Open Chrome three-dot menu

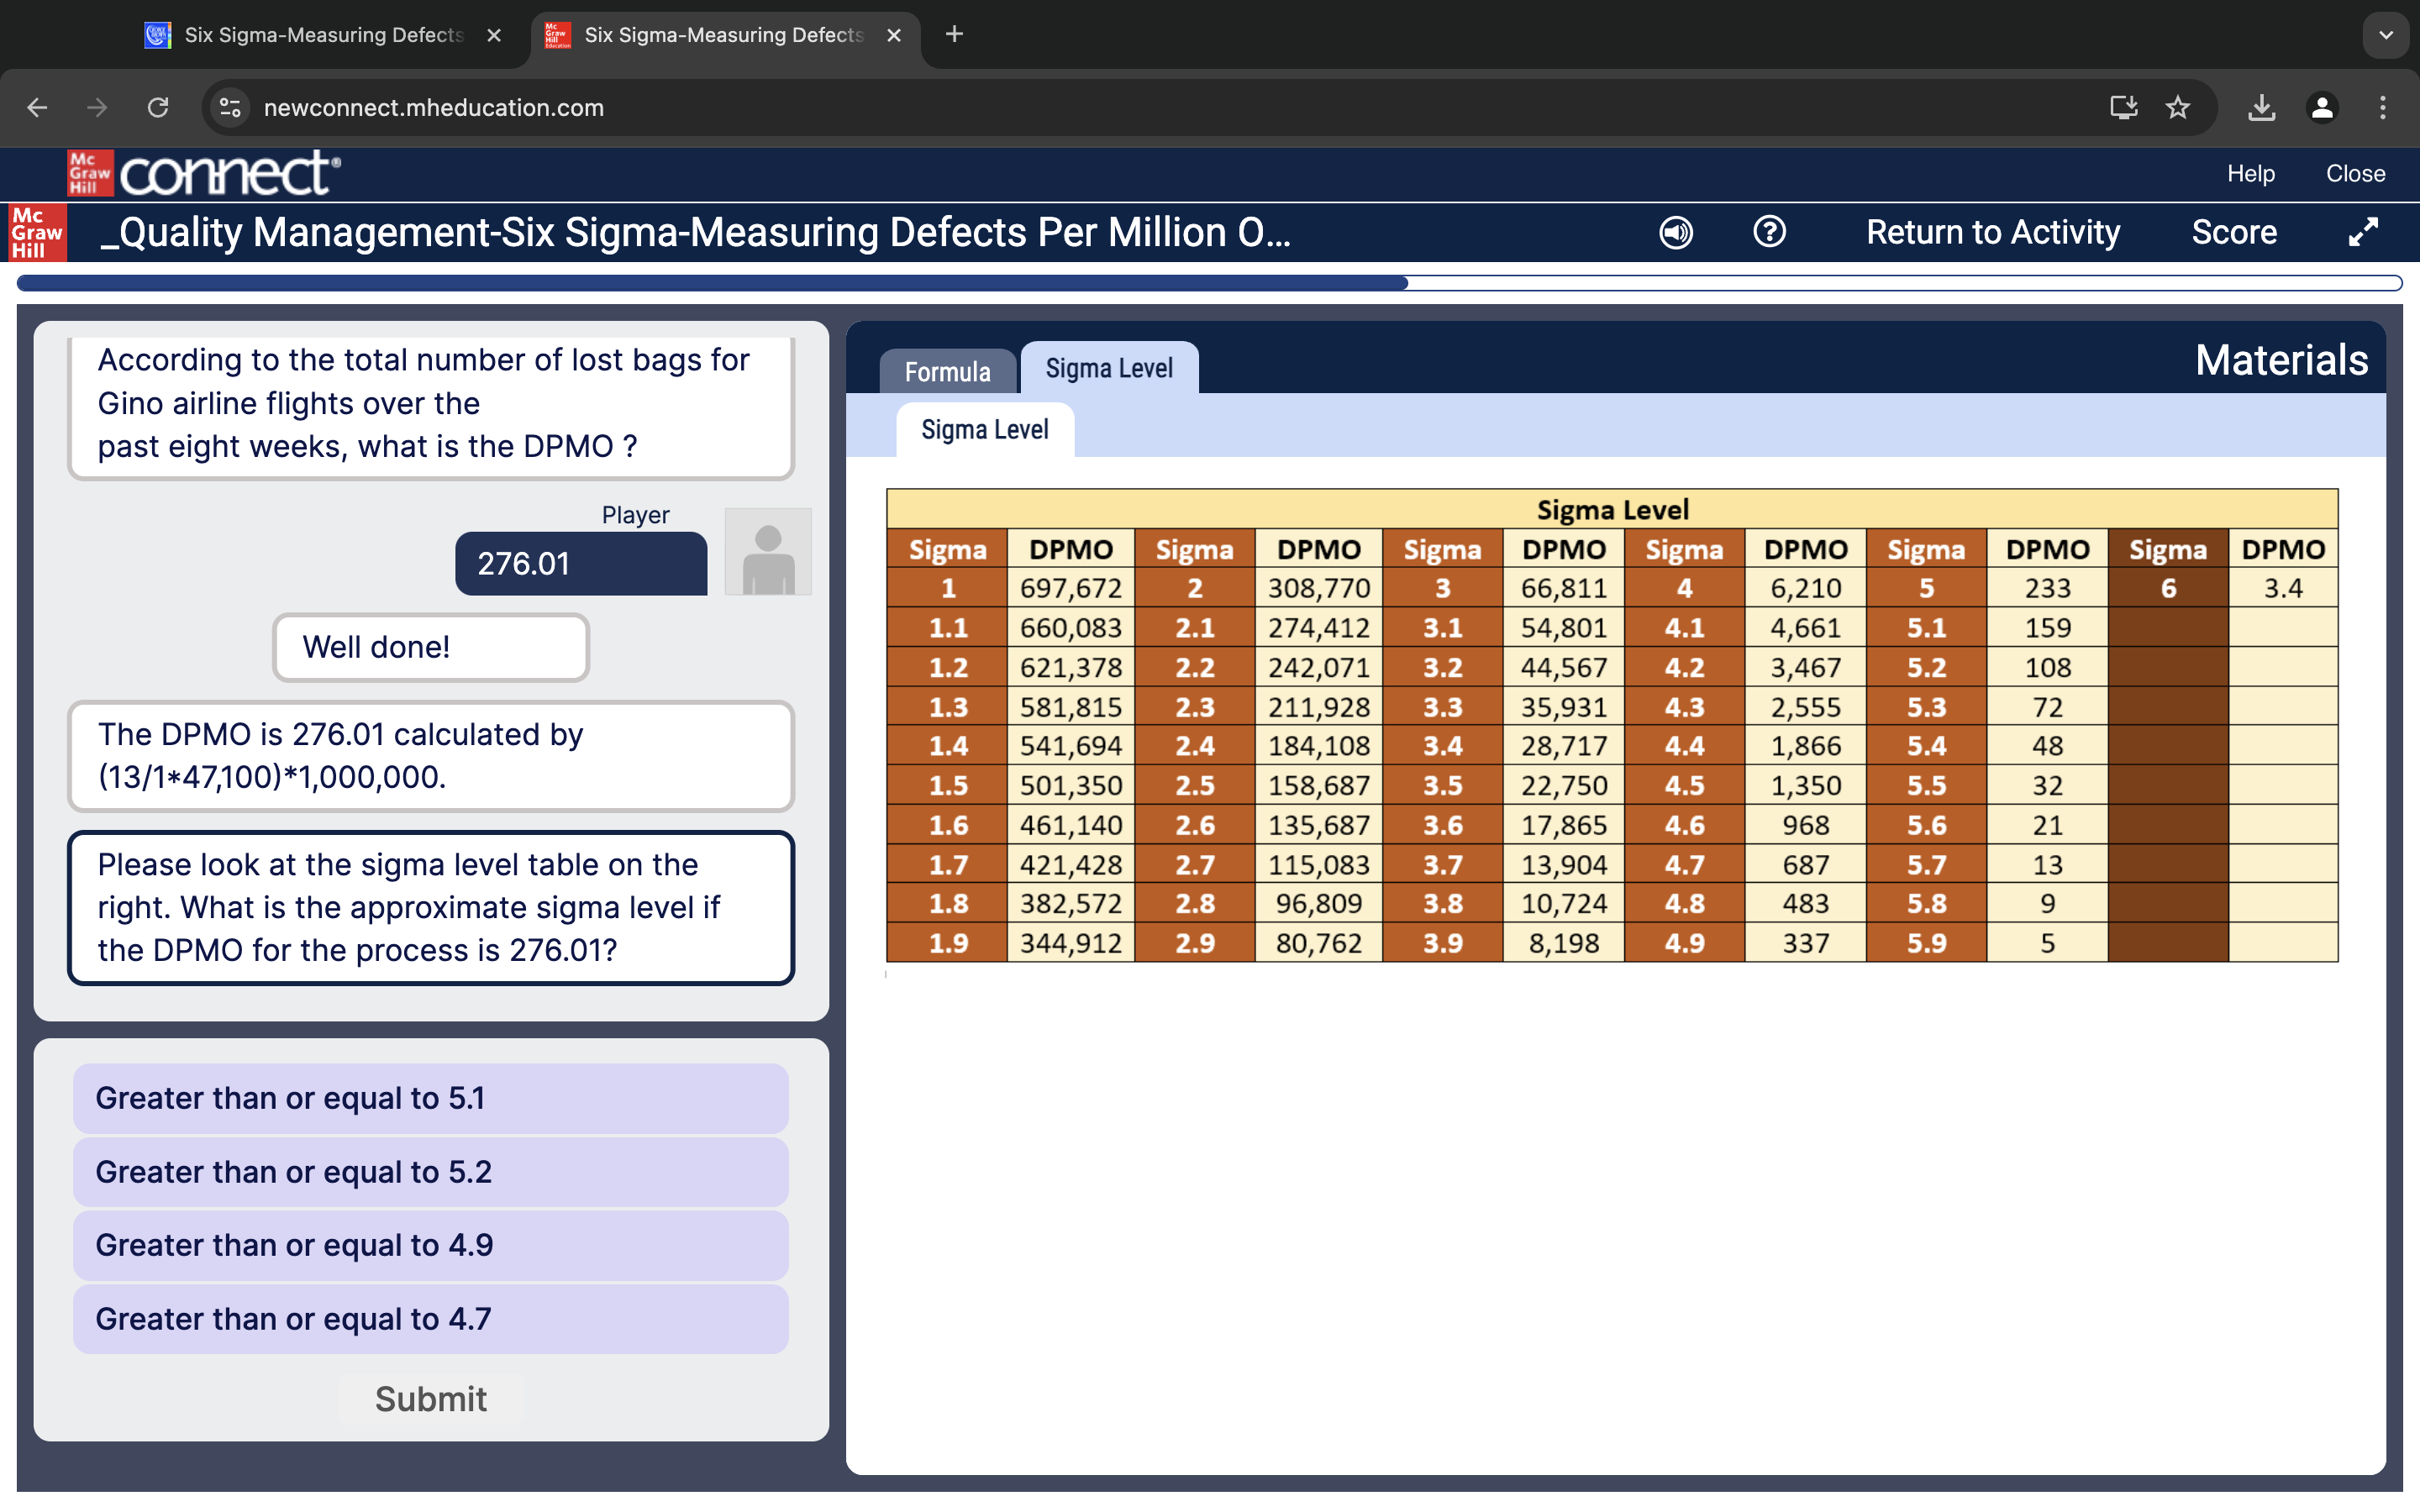click(2383, 108)
